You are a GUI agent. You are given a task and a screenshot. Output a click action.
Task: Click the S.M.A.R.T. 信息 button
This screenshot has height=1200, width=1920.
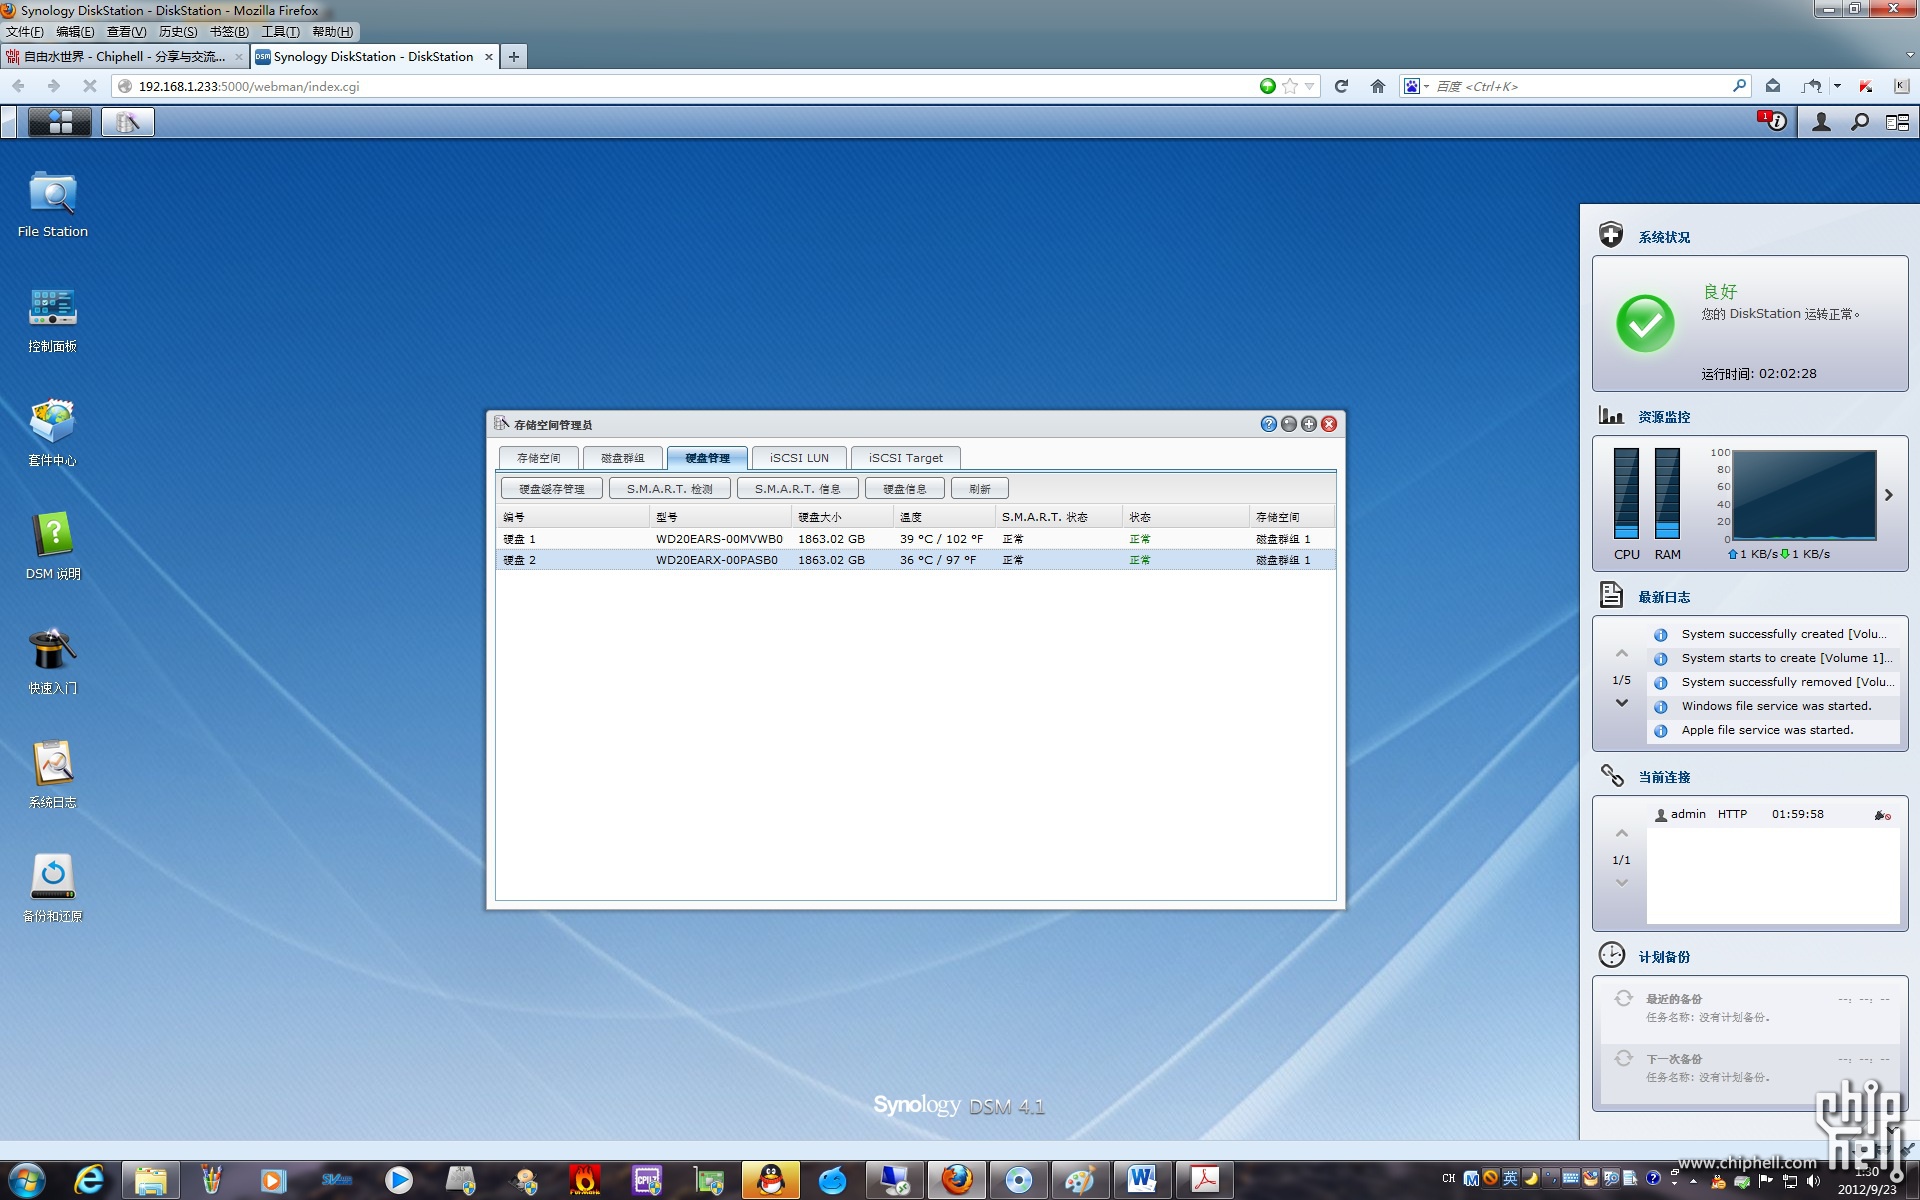tap(798, 489)
